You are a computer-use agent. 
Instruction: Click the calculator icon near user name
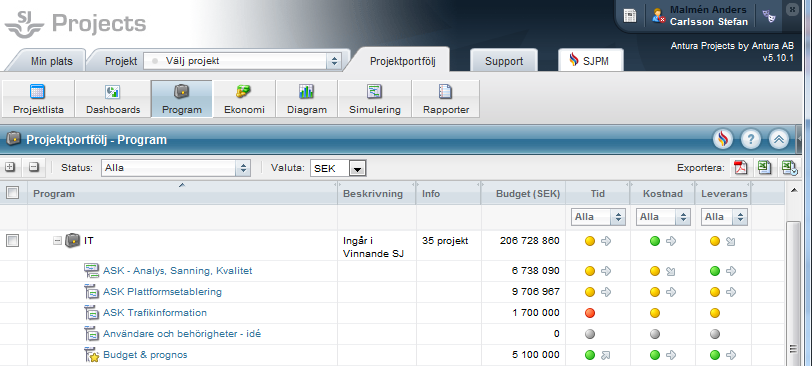(630, 16)
